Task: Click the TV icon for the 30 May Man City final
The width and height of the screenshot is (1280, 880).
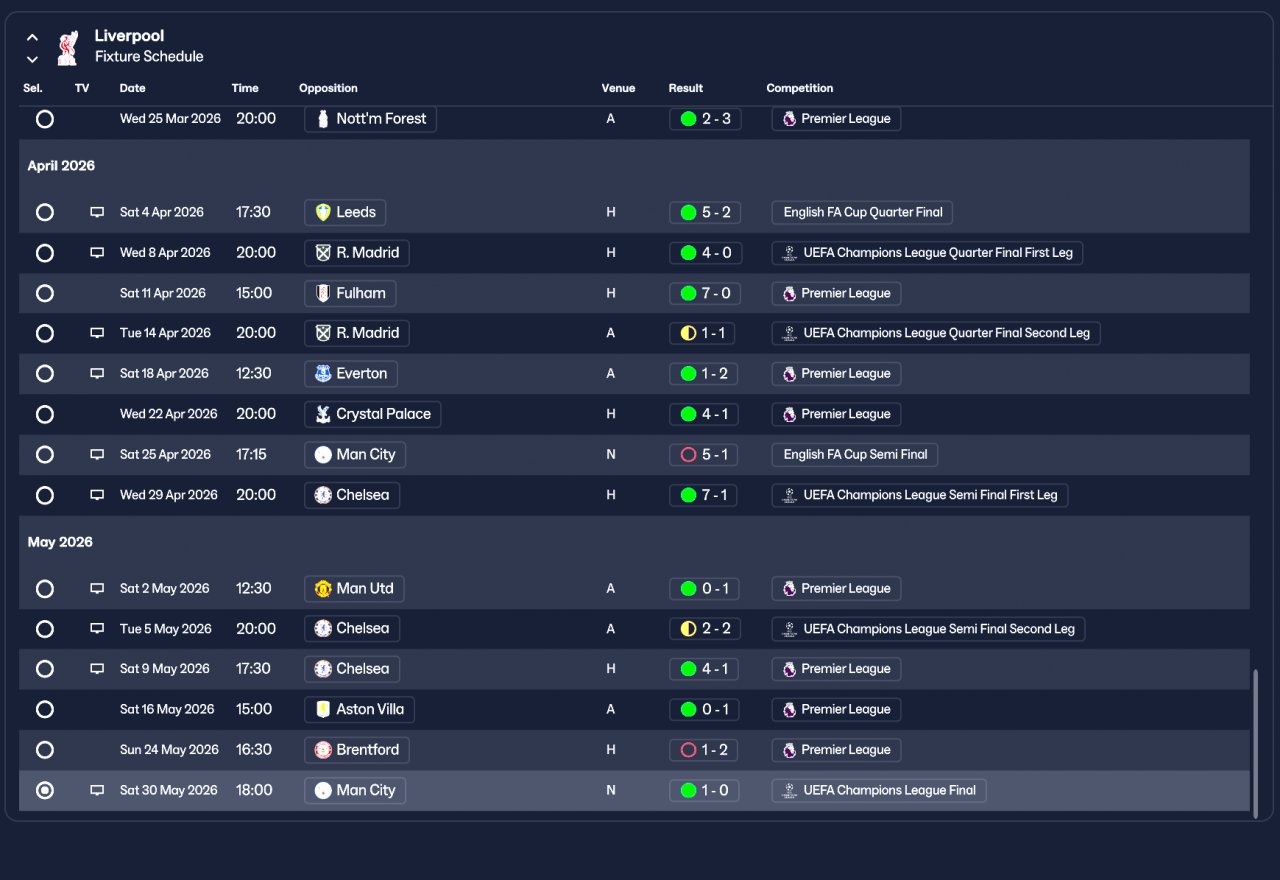Action: pos(97,790)
